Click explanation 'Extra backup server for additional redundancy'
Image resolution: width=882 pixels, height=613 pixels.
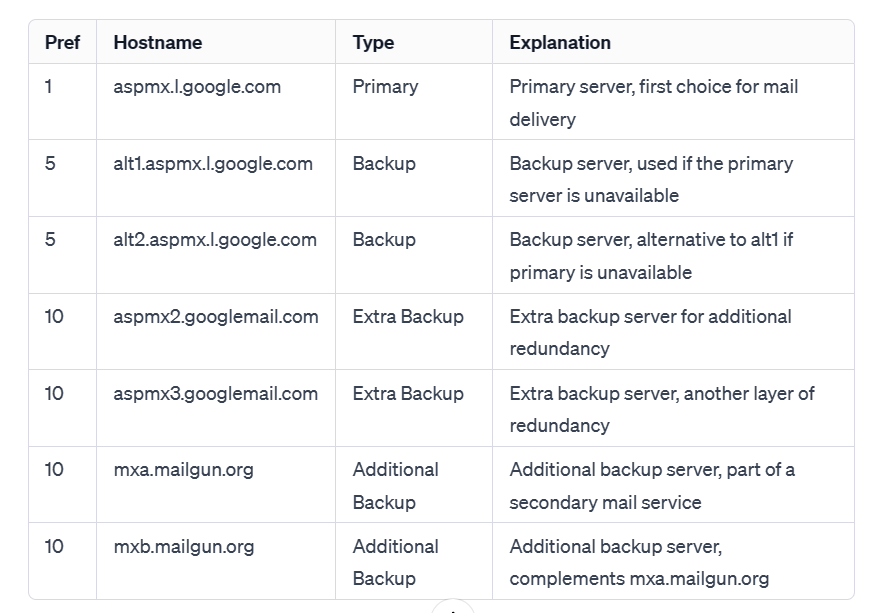[650, 332]
